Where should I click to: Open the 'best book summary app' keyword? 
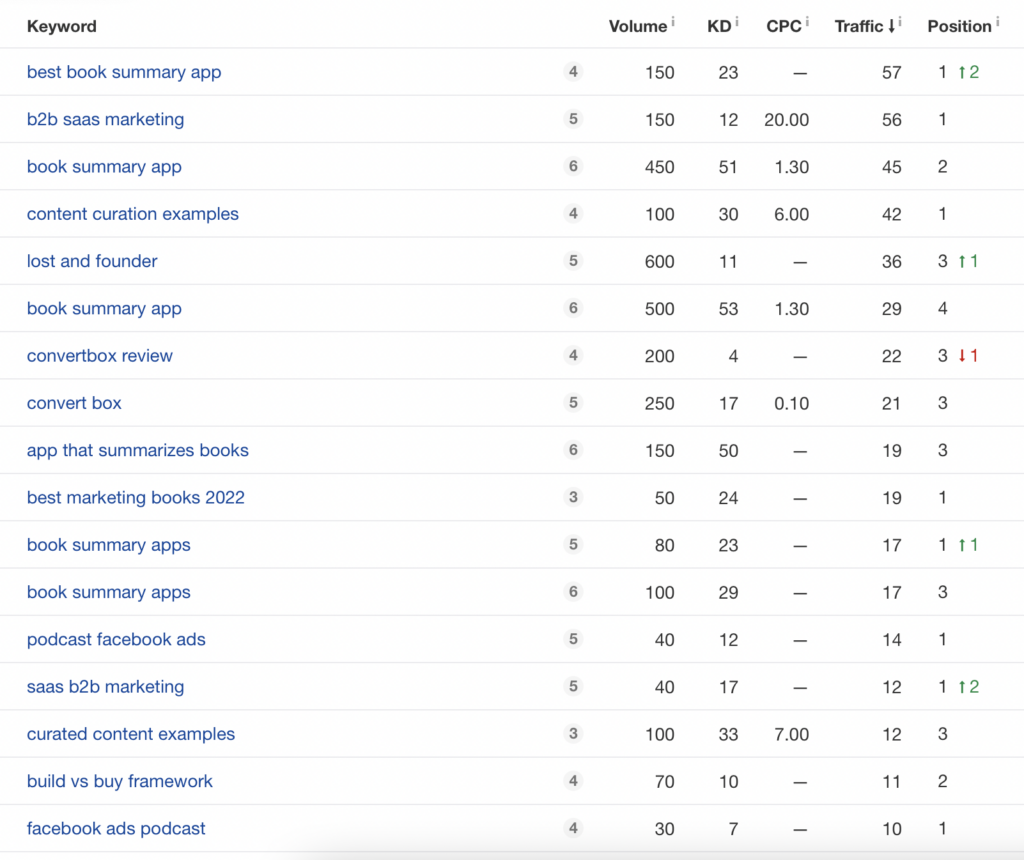124,72
